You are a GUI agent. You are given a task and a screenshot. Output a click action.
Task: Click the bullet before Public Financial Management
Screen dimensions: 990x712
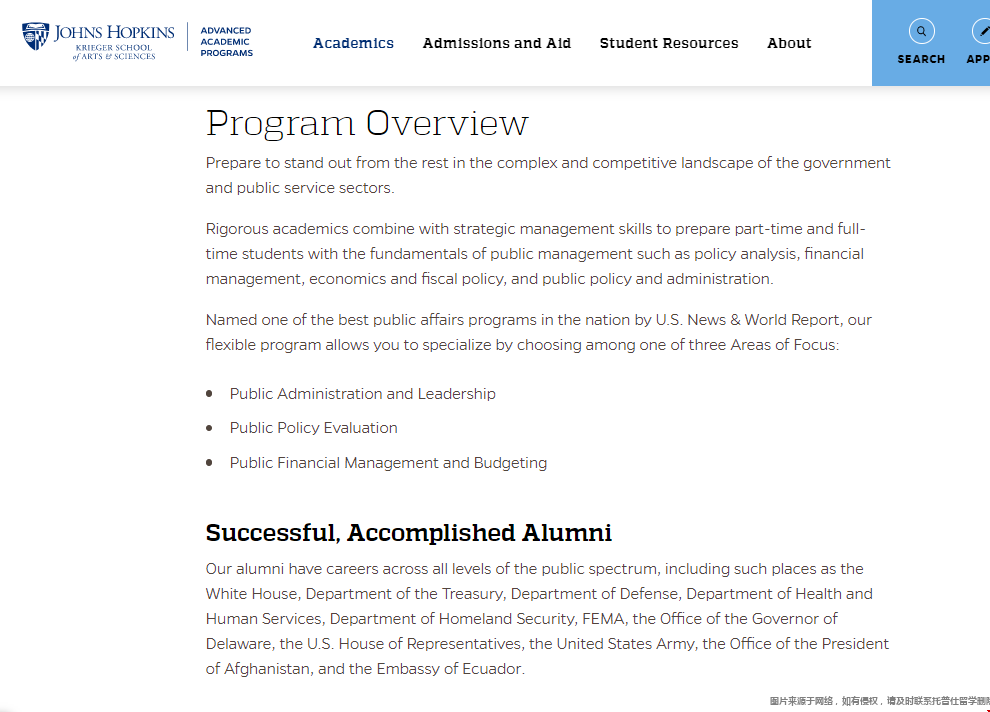pos(209,463)
